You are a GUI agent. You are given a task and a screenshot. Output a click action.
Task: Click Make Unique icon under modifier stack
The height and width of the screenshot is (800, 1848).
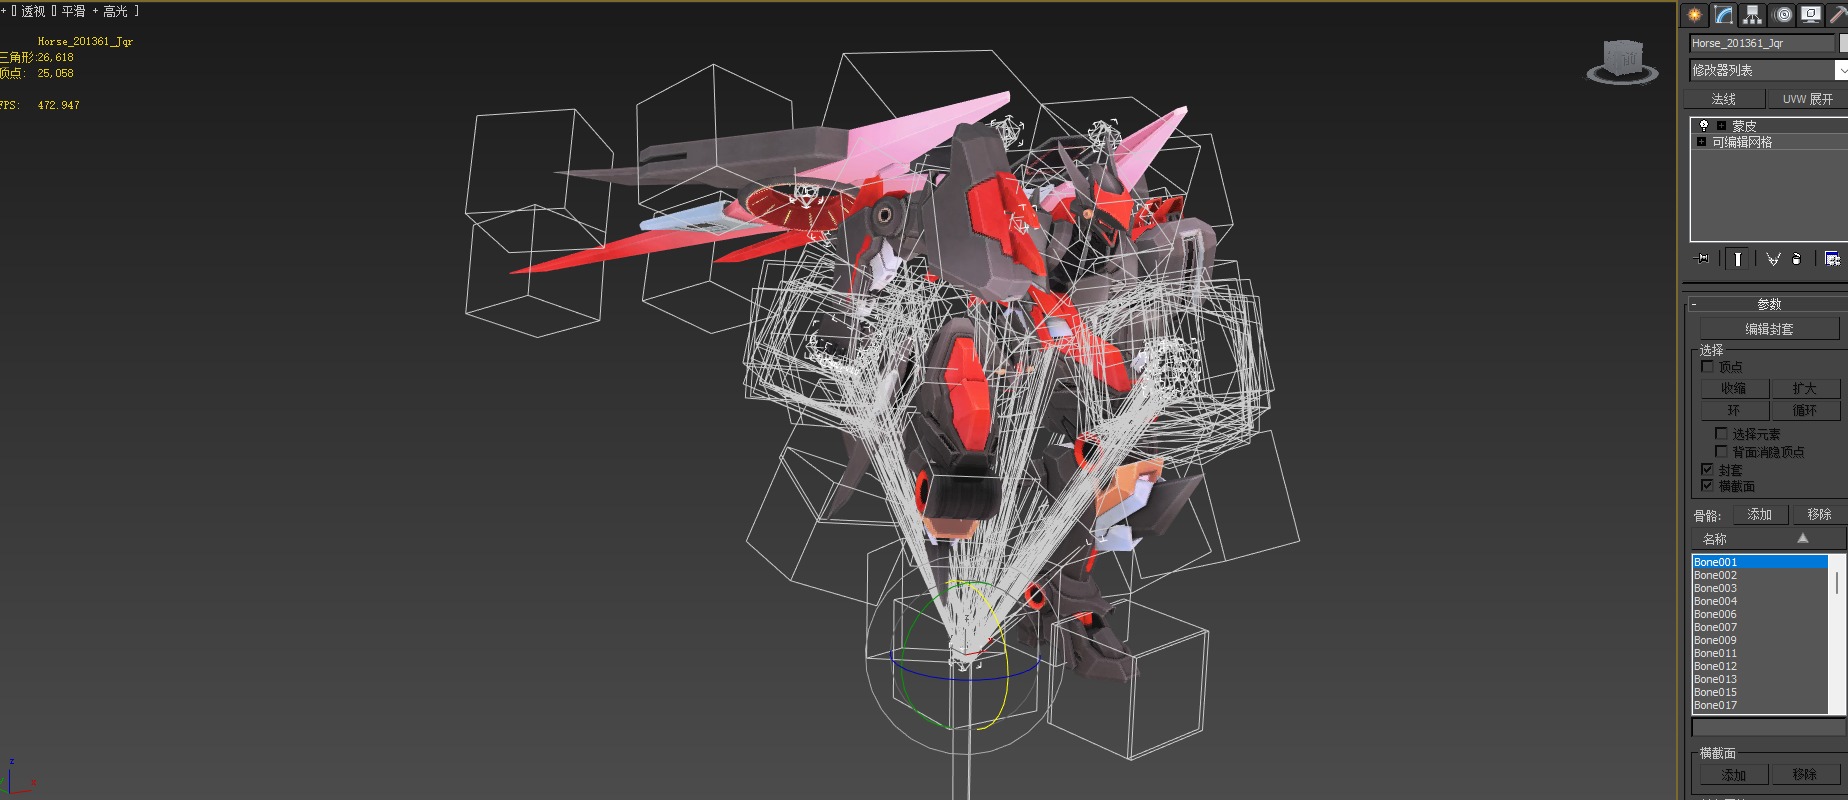tap(1774, 259)
